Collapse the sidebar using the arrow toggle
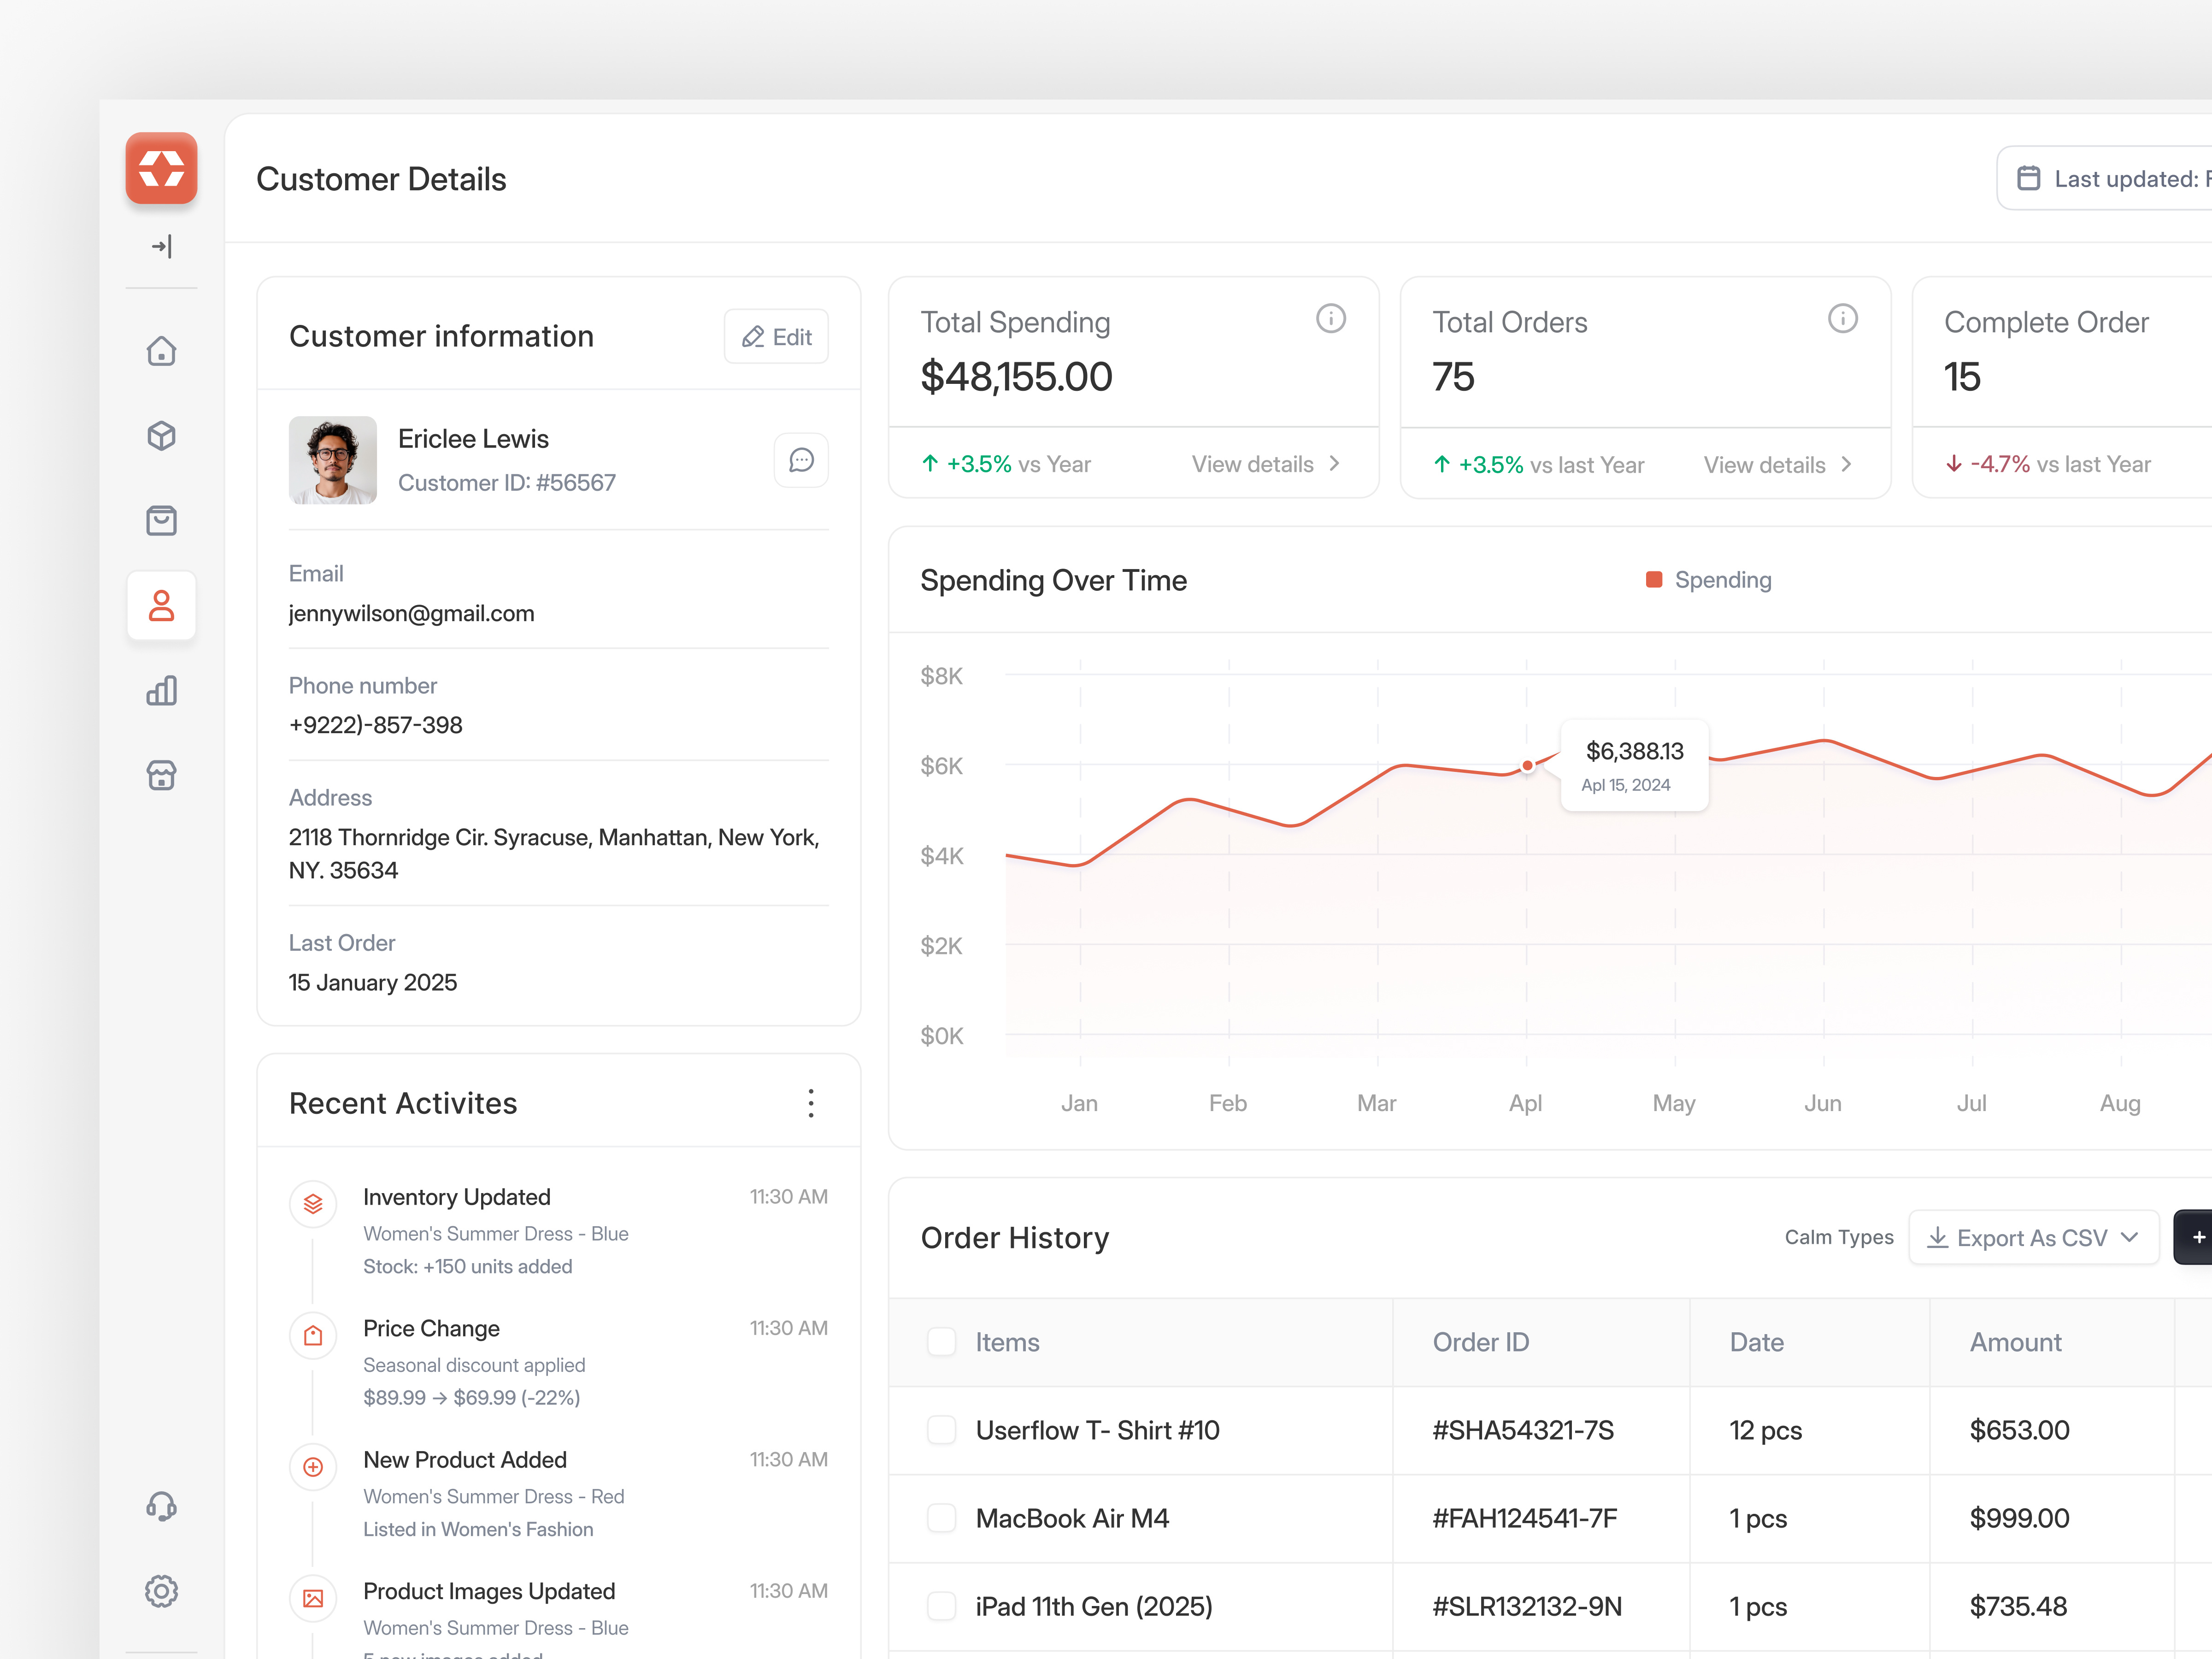Viewport: 2212px width, 1659px height. [x=161, y=246]
